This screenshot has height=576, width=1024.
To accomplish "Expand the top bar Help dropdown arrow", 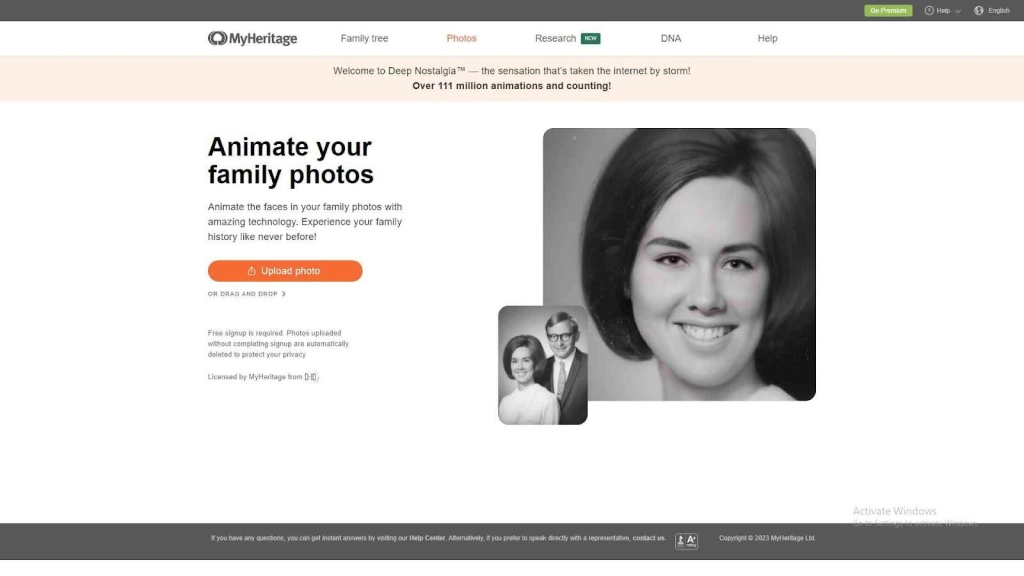I will [958, 11].
